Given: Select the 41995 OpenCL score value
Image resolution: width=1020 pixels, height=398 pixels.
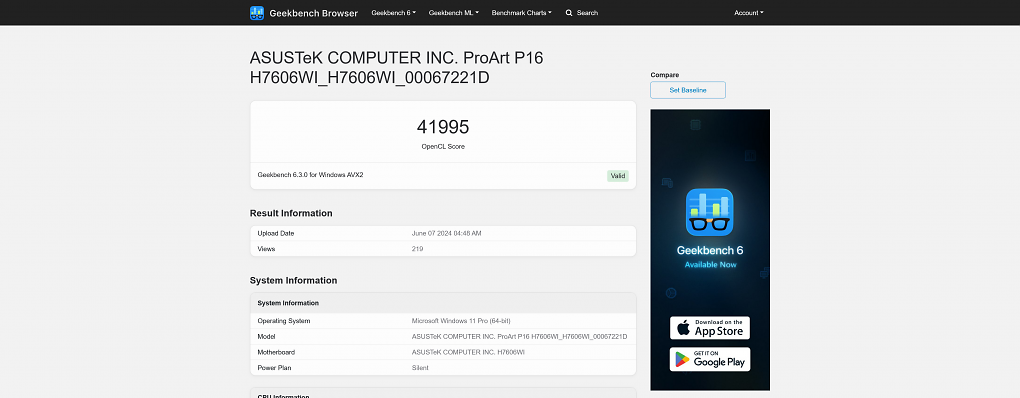Looking at the screenshot, I should [x=443, y=127].
